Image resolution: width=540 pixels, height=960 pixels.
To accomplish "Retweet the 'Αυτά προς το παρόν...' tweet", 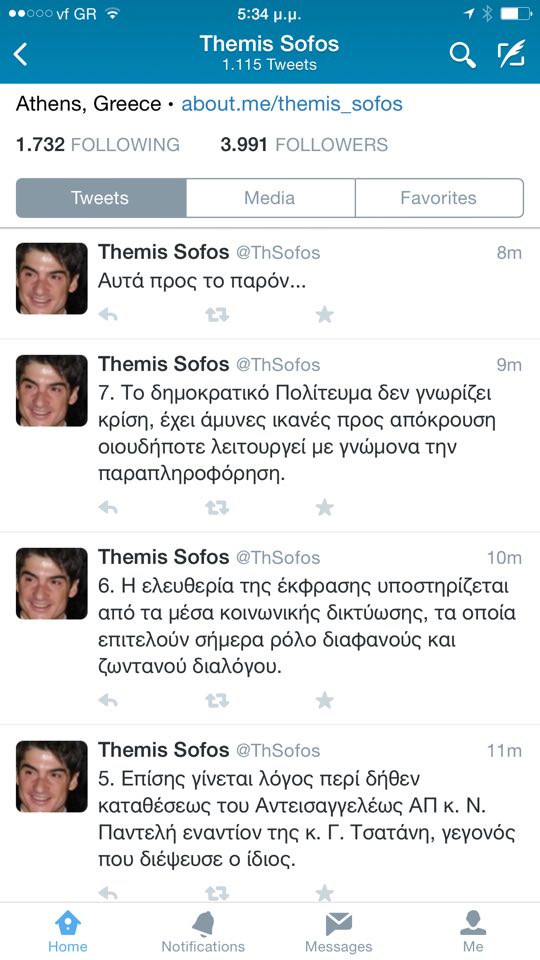I will tap(217, 315).
